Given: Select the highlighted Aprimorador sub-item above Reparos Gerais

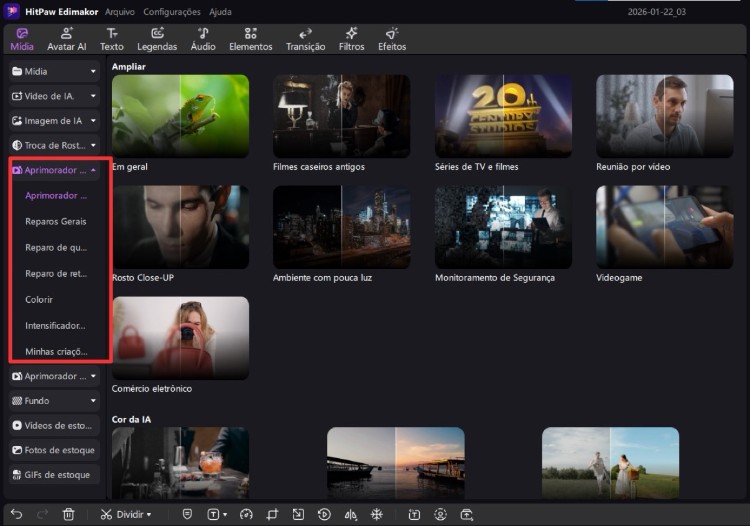Looking at the screenshot, I should (x=56, y=196).
